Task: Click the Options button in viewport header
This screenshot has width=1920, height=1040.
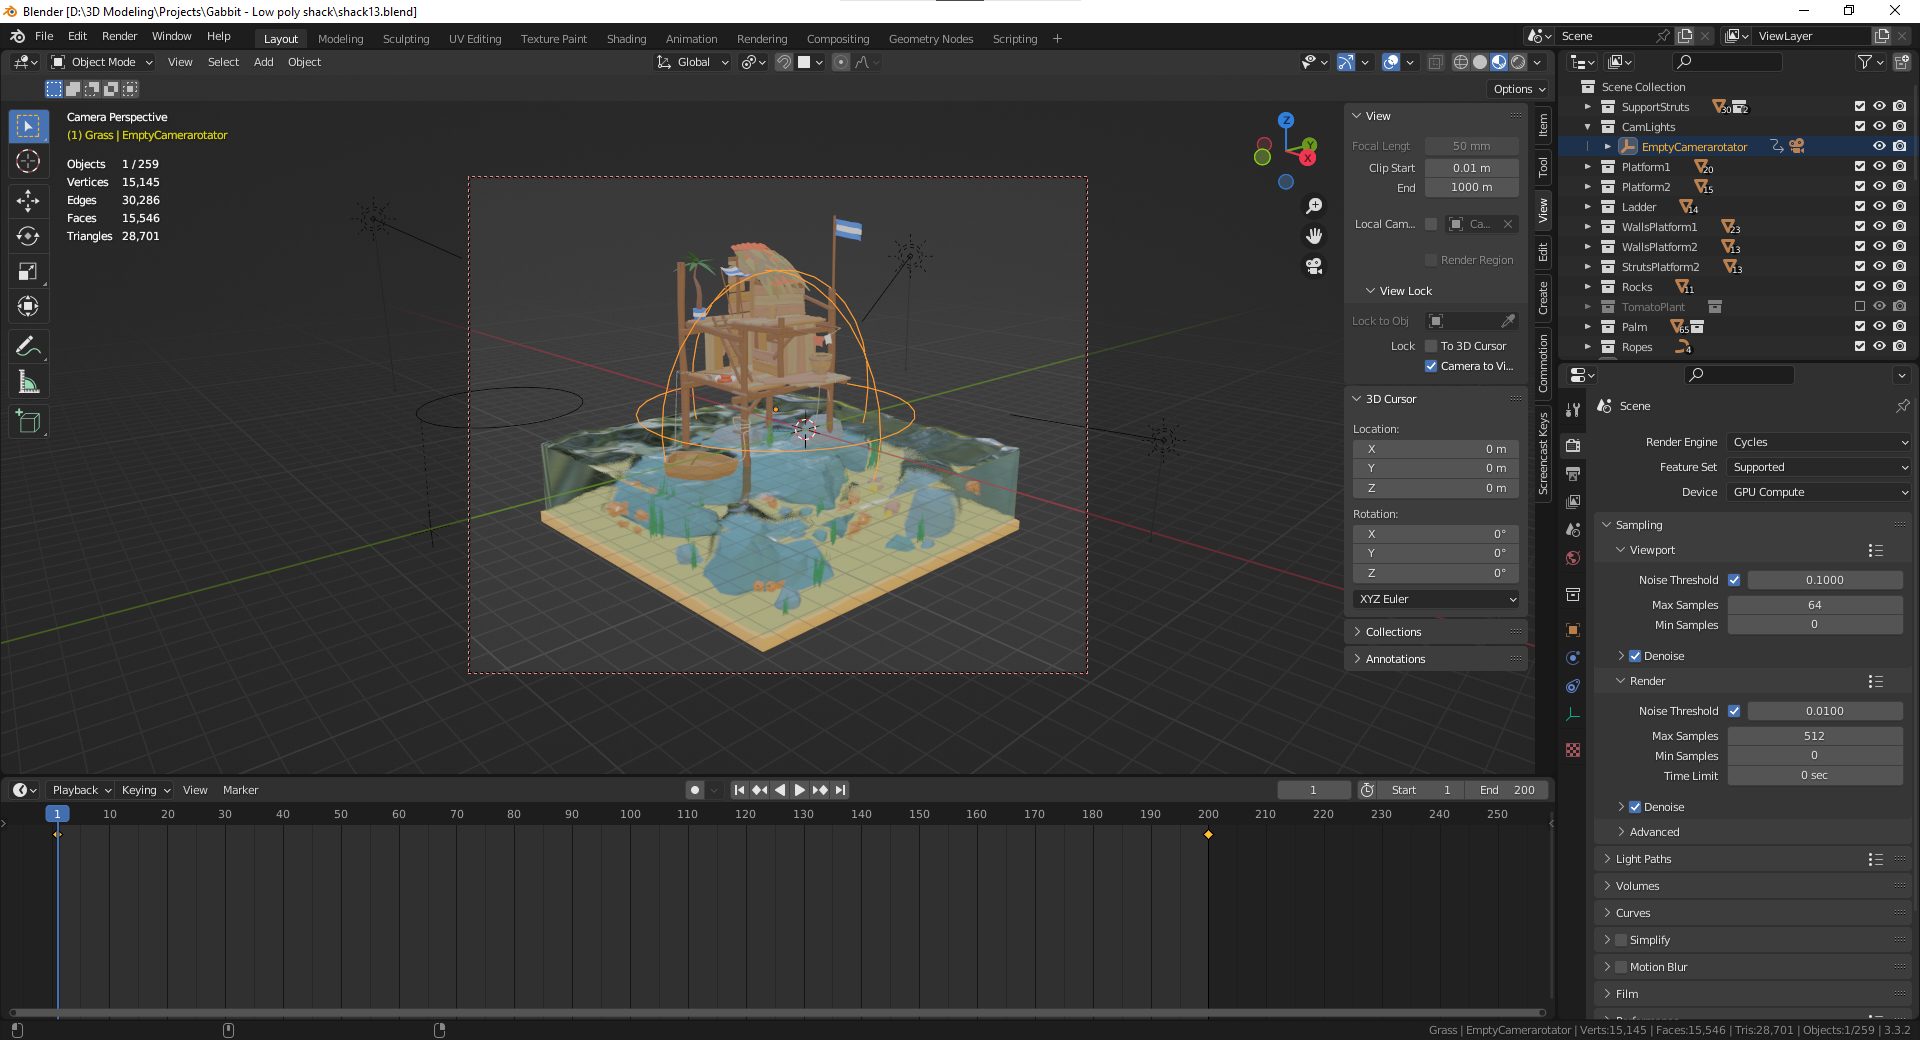Action: [x=1518, y=89]
